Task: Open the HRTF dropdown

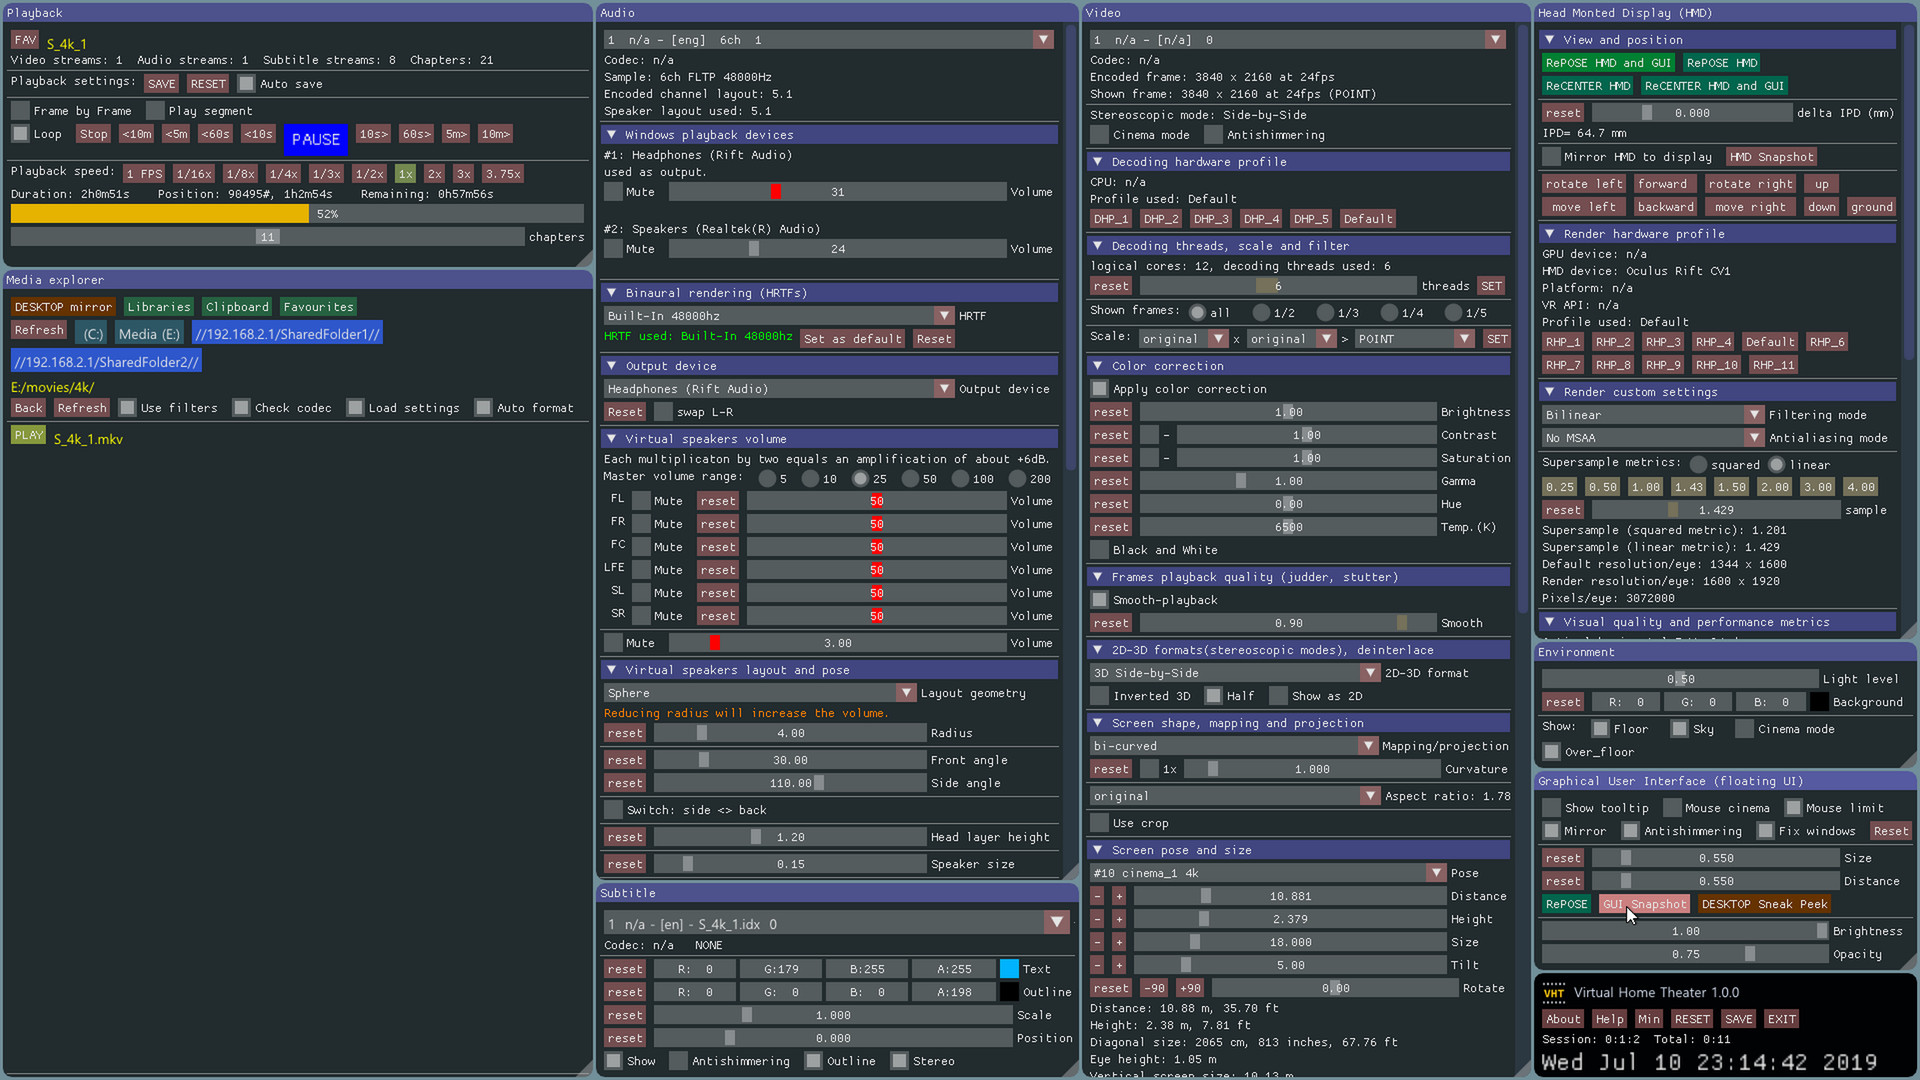Action: pyautogui.click(x=943, y=316)
